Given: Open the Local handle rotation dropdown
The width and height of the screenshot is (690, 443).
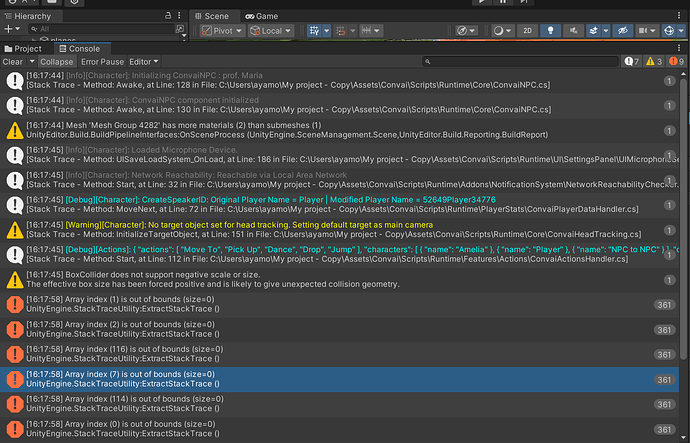Looking at the screenshot, I should click(272, 31).
